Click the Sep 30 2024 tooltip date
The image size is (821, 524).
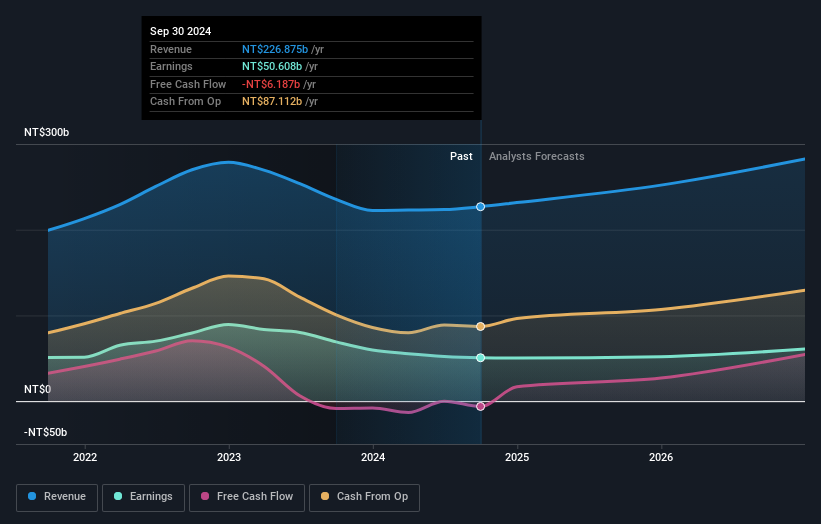click(181, 31)
